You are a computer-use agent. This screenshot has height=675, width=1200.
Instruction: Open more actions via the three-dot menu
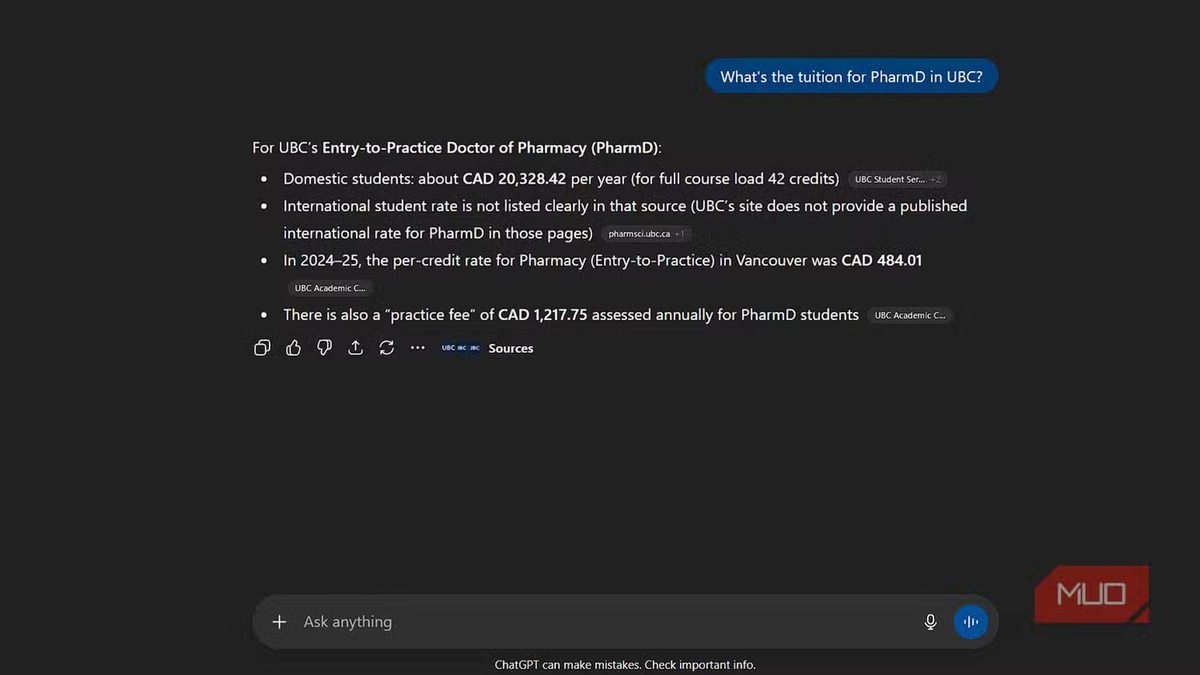418,348
